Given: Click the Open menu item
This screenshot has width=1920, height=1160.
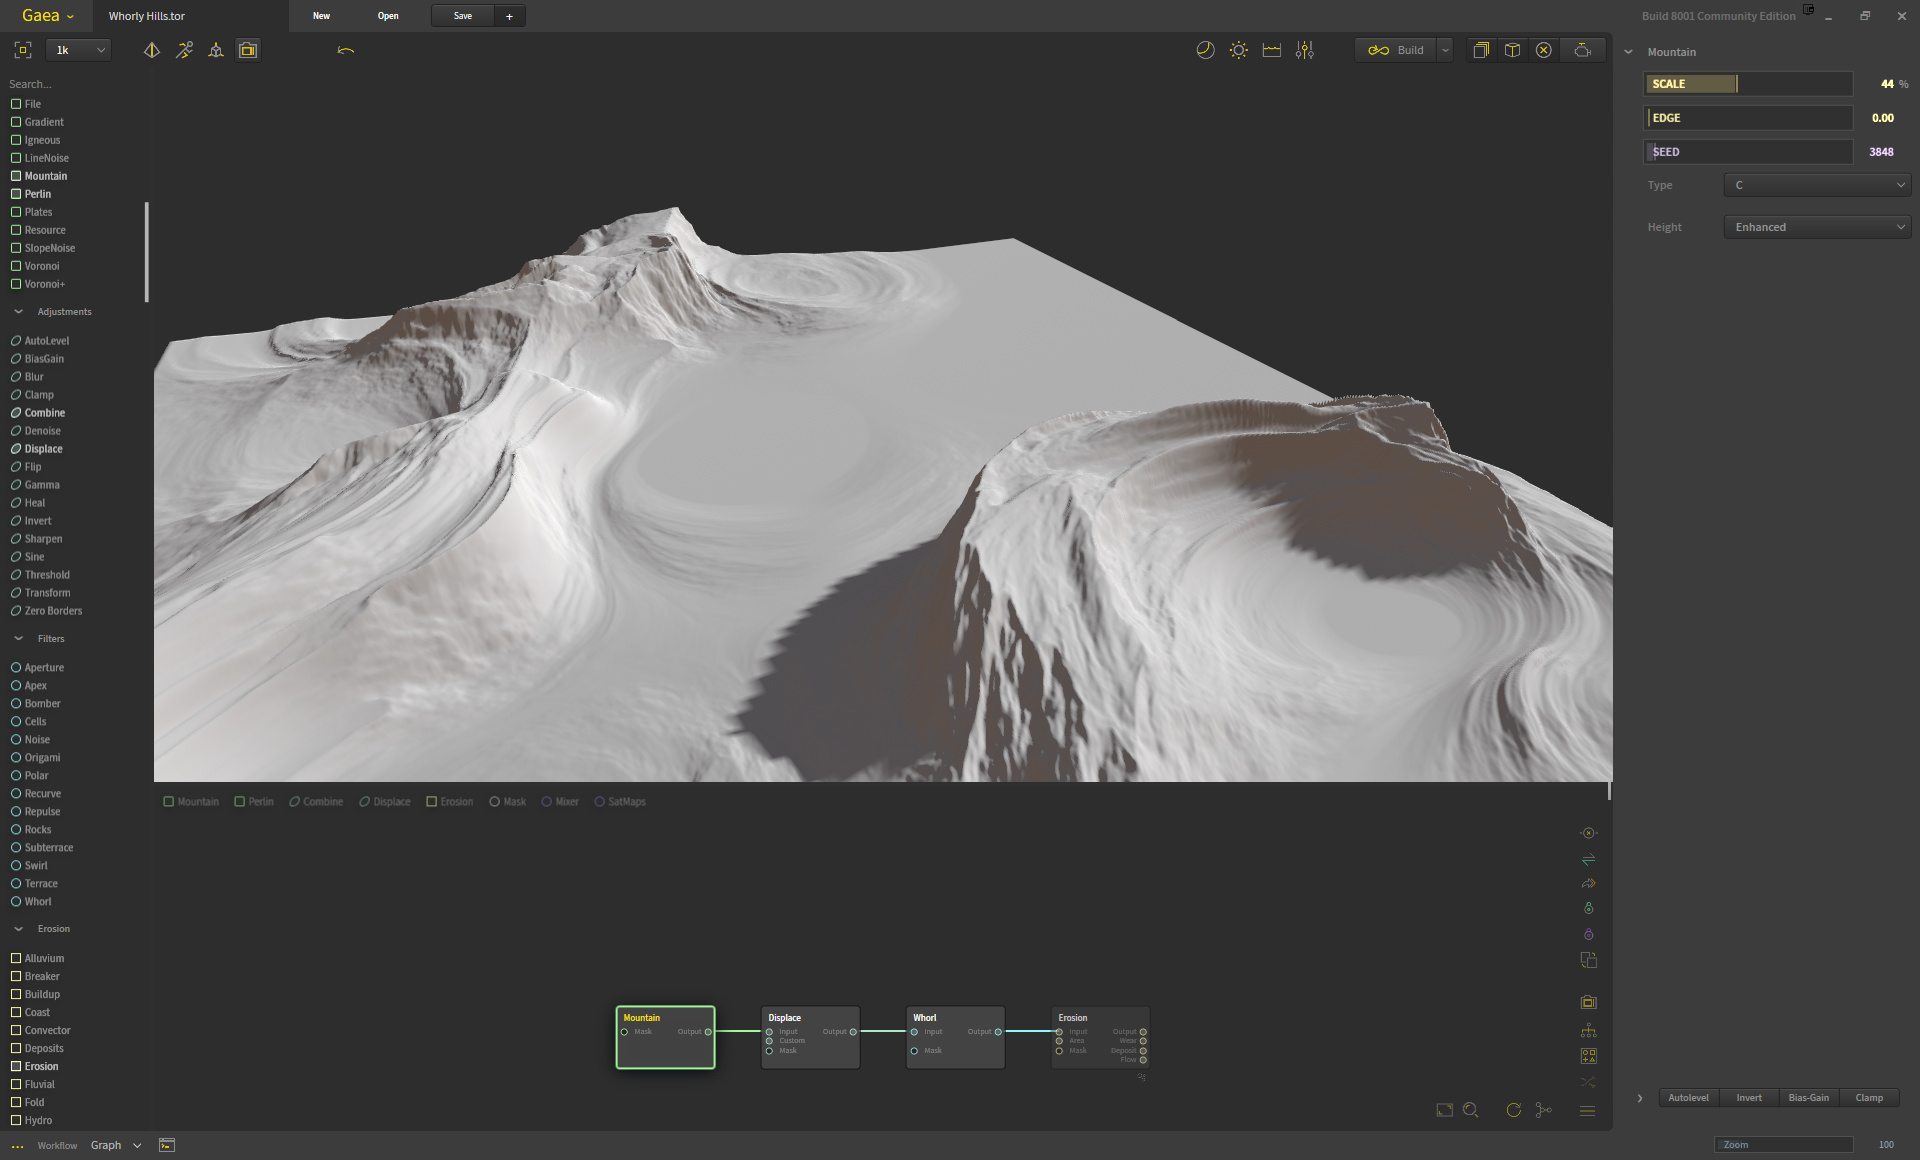Looking at the screenshot, I should (x=388, y=16).
